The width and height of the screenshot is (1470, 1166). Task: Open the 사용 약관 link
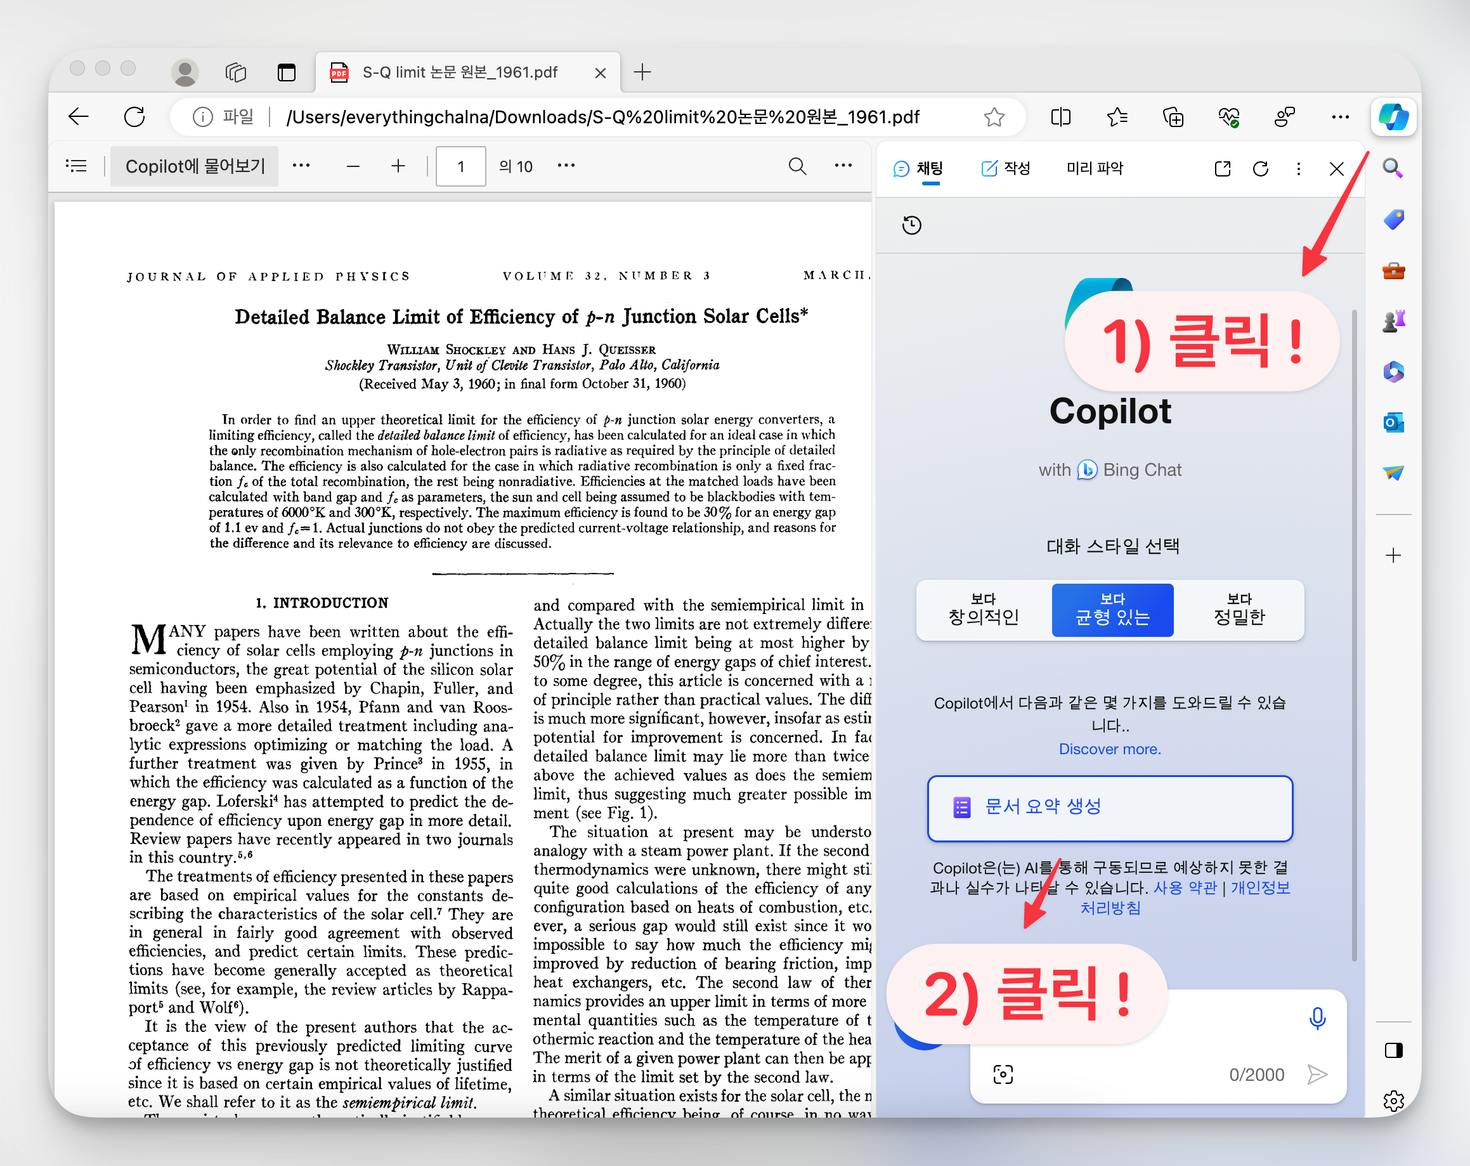pyautogui.click(x=1185, y=888)
